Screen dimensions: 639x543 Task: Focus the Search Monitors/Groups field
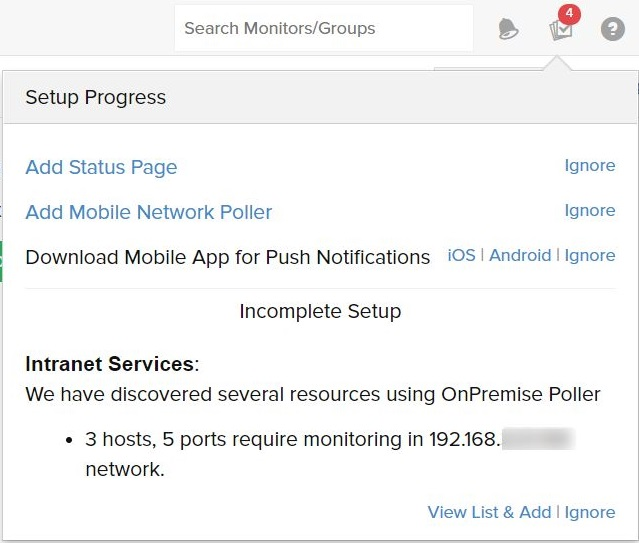pos(322,28)
